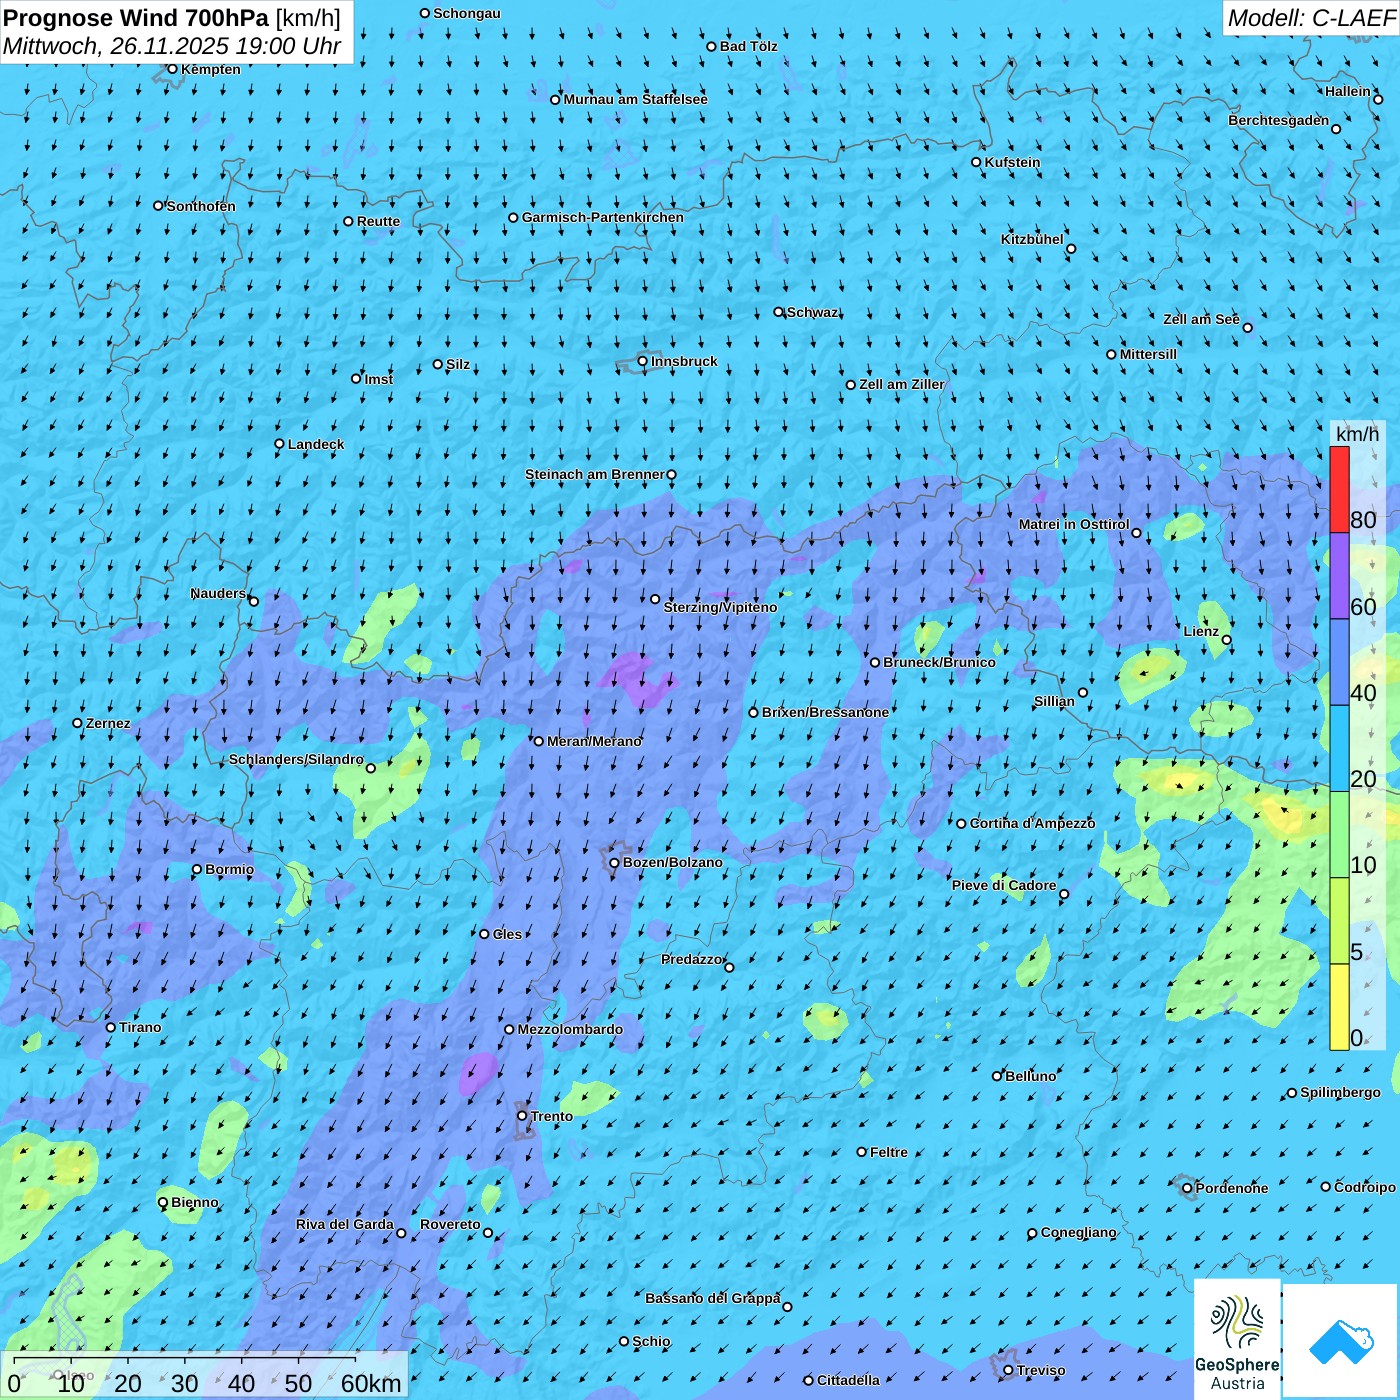The height and width of the screenshot is (1400, 1400).
Task: Click the Murnau am Staffelsee label
Action: click(635, 99)
